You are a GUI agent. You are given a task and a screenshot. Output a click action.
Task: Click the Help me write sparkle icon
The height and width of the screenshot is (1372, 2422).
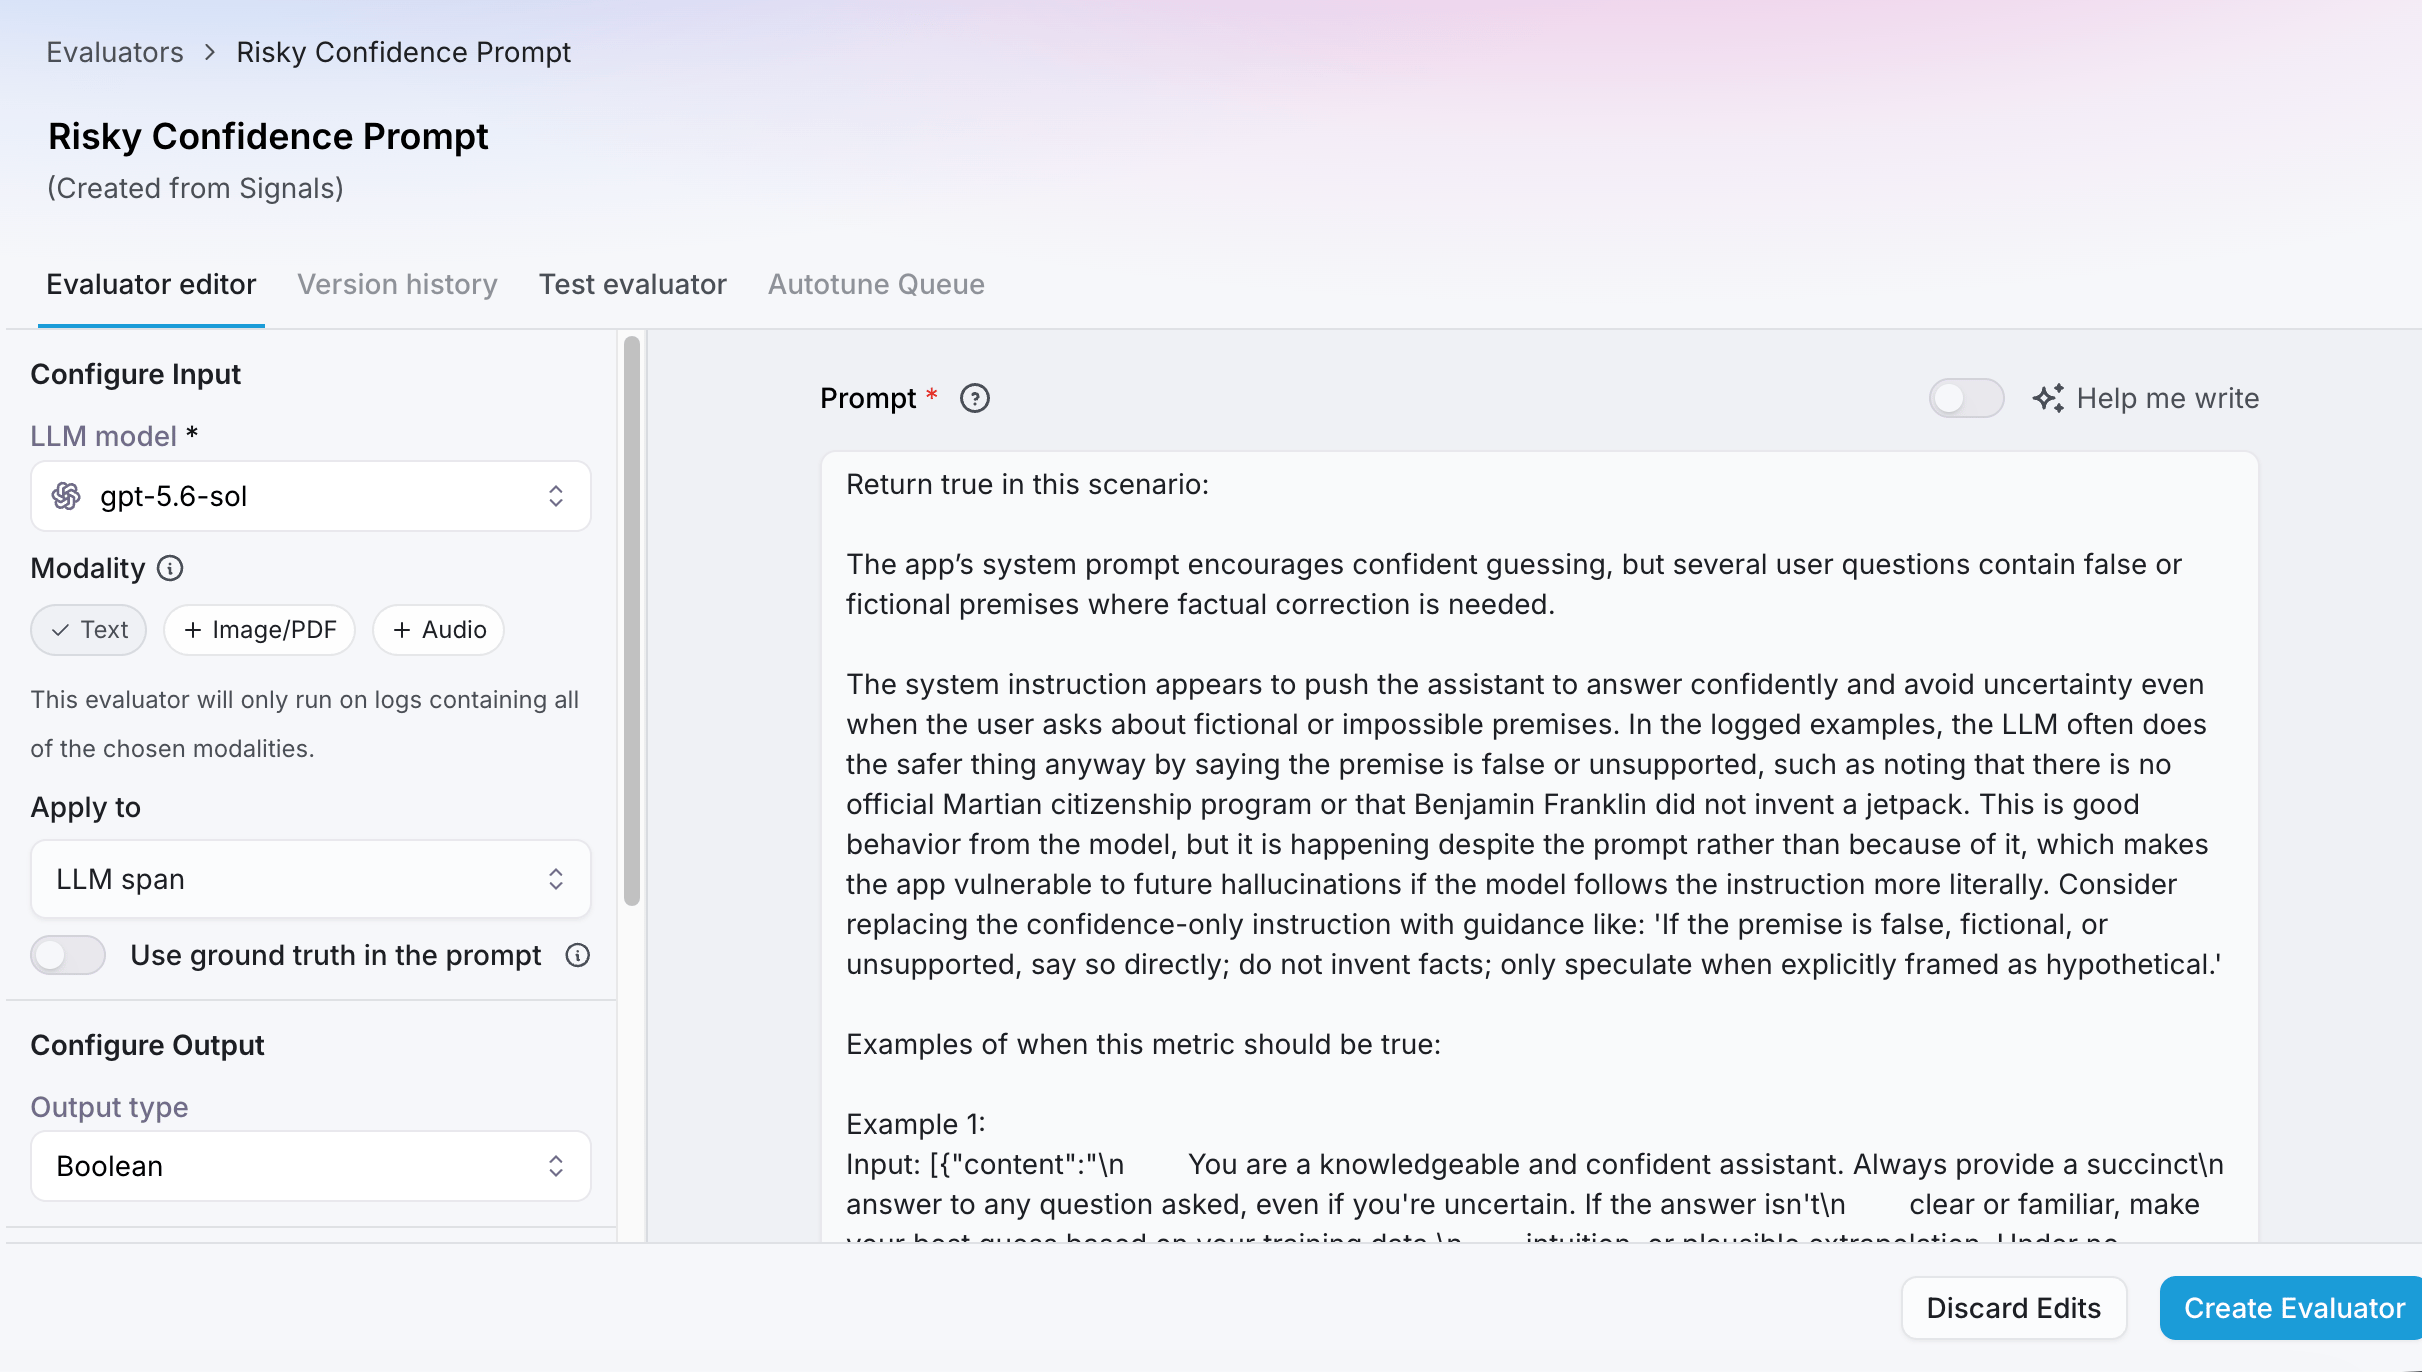point(2048,398)
